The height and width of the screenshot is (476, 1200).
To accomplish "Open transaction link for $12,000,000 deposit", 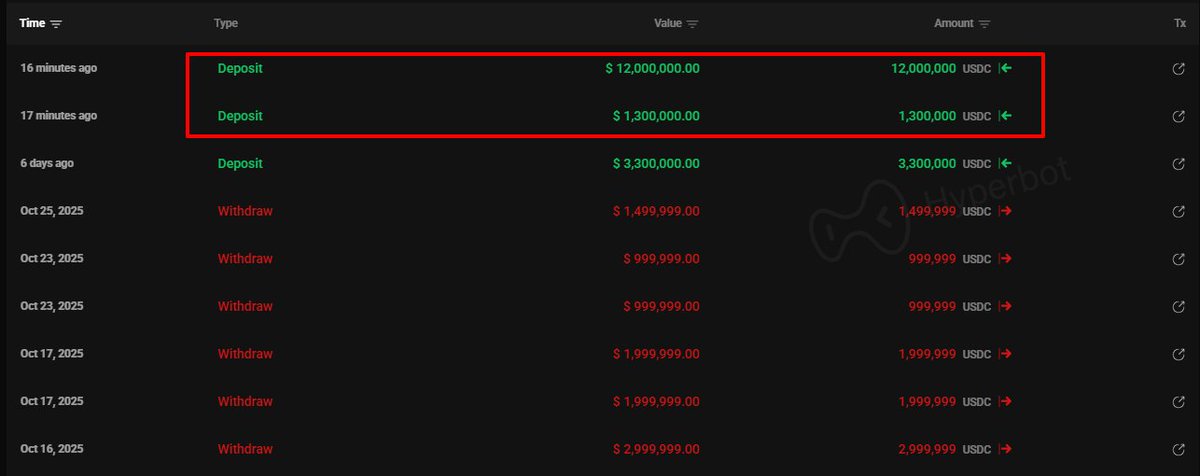I will pos(1178,68).
